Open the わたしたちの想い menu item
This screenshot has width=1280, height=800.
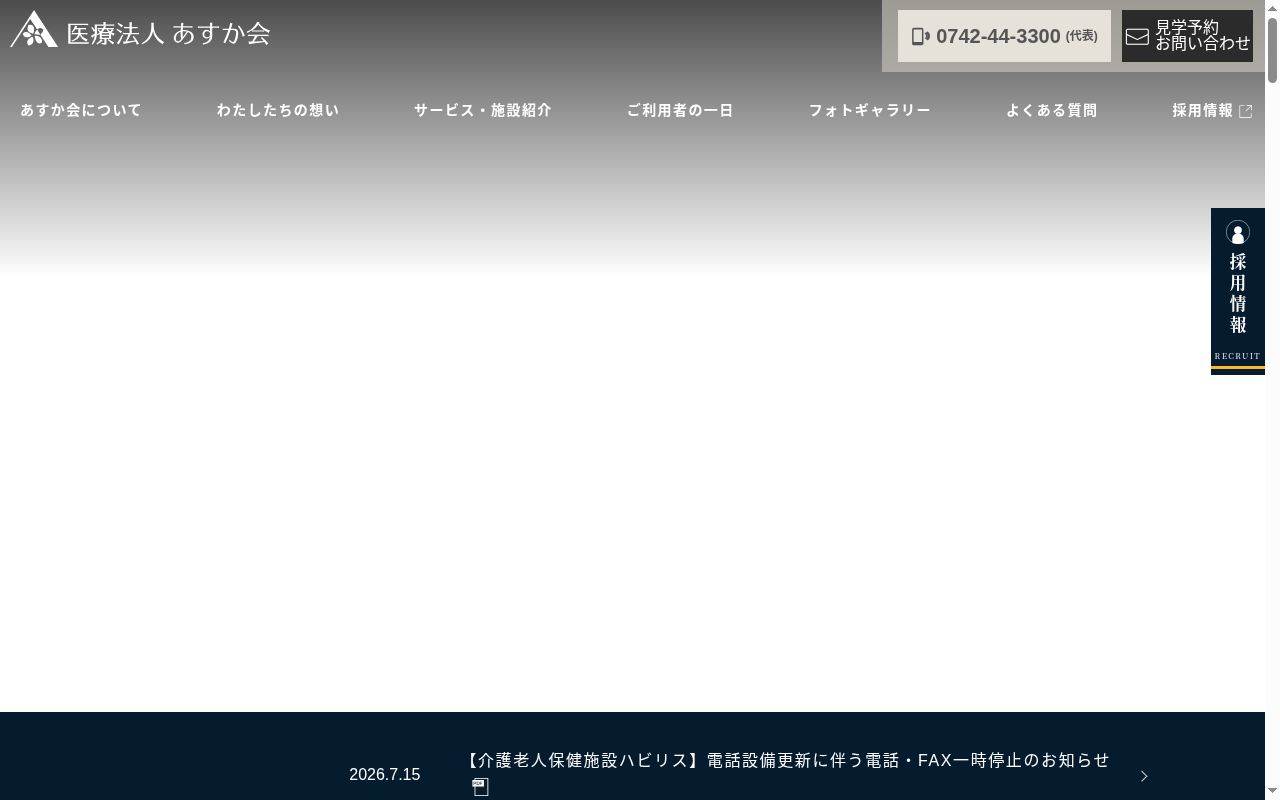click(x=278, y=110)
